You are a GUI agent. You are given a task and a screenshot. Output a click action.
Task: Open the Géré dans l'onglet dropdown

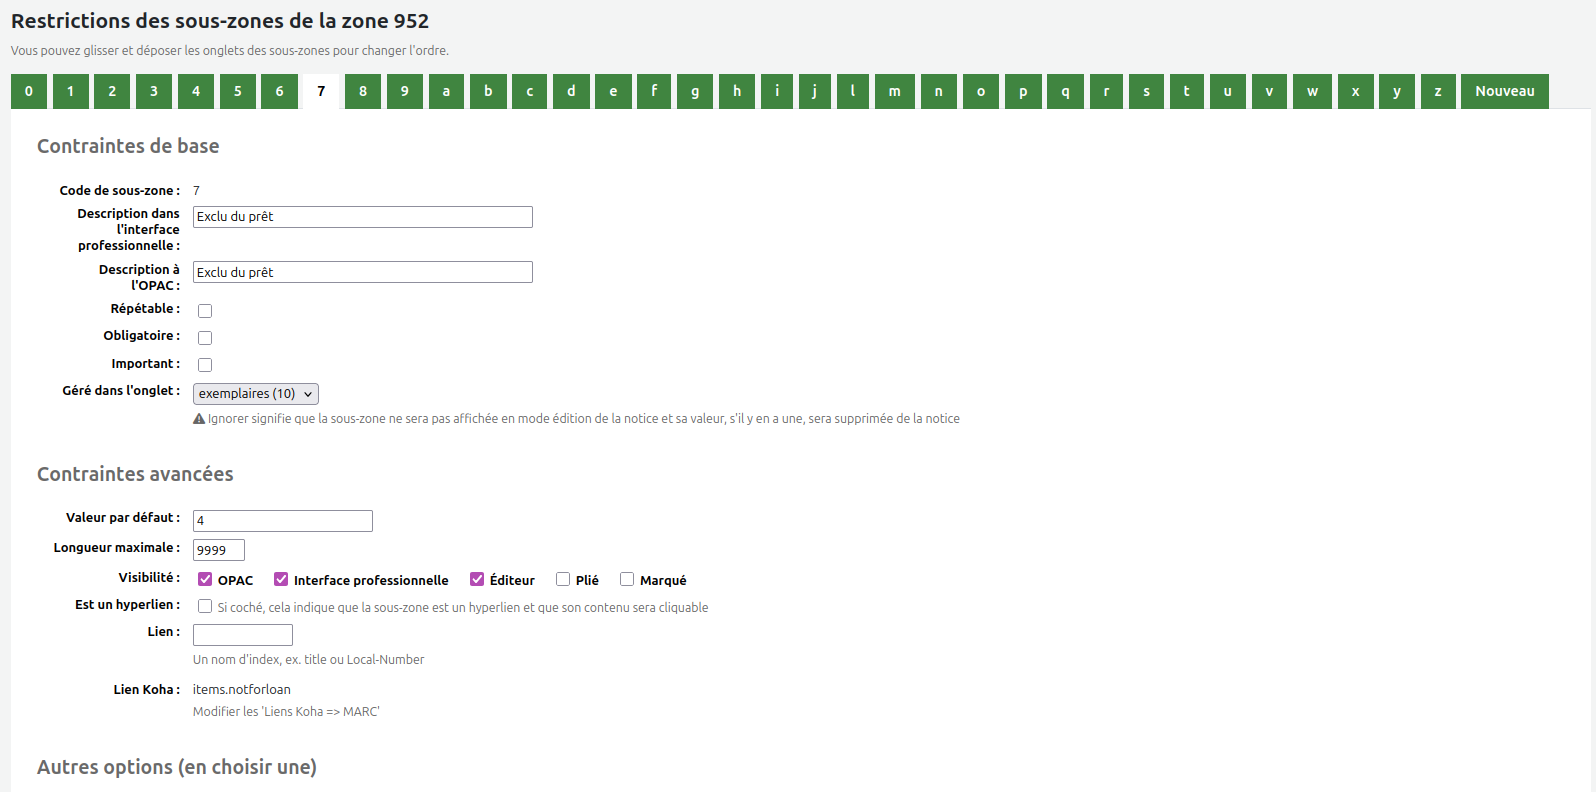(x=255, y=394)
